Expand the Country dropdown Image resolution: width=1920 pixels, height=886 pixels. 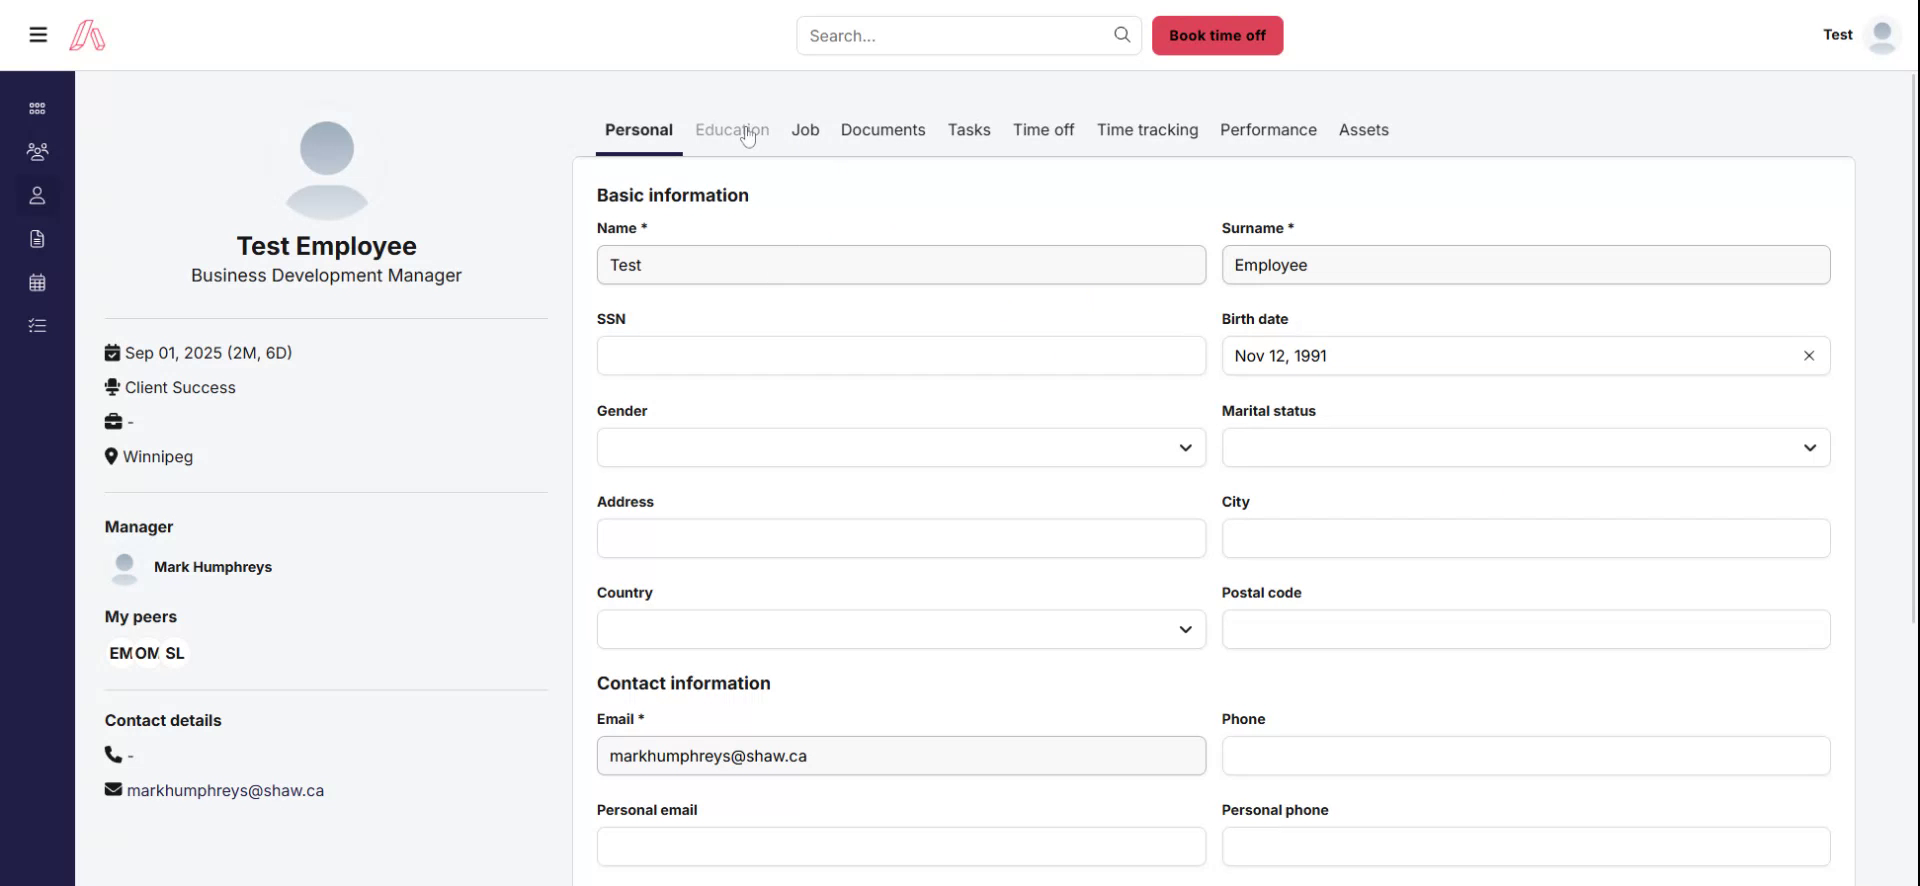[901, 629]
